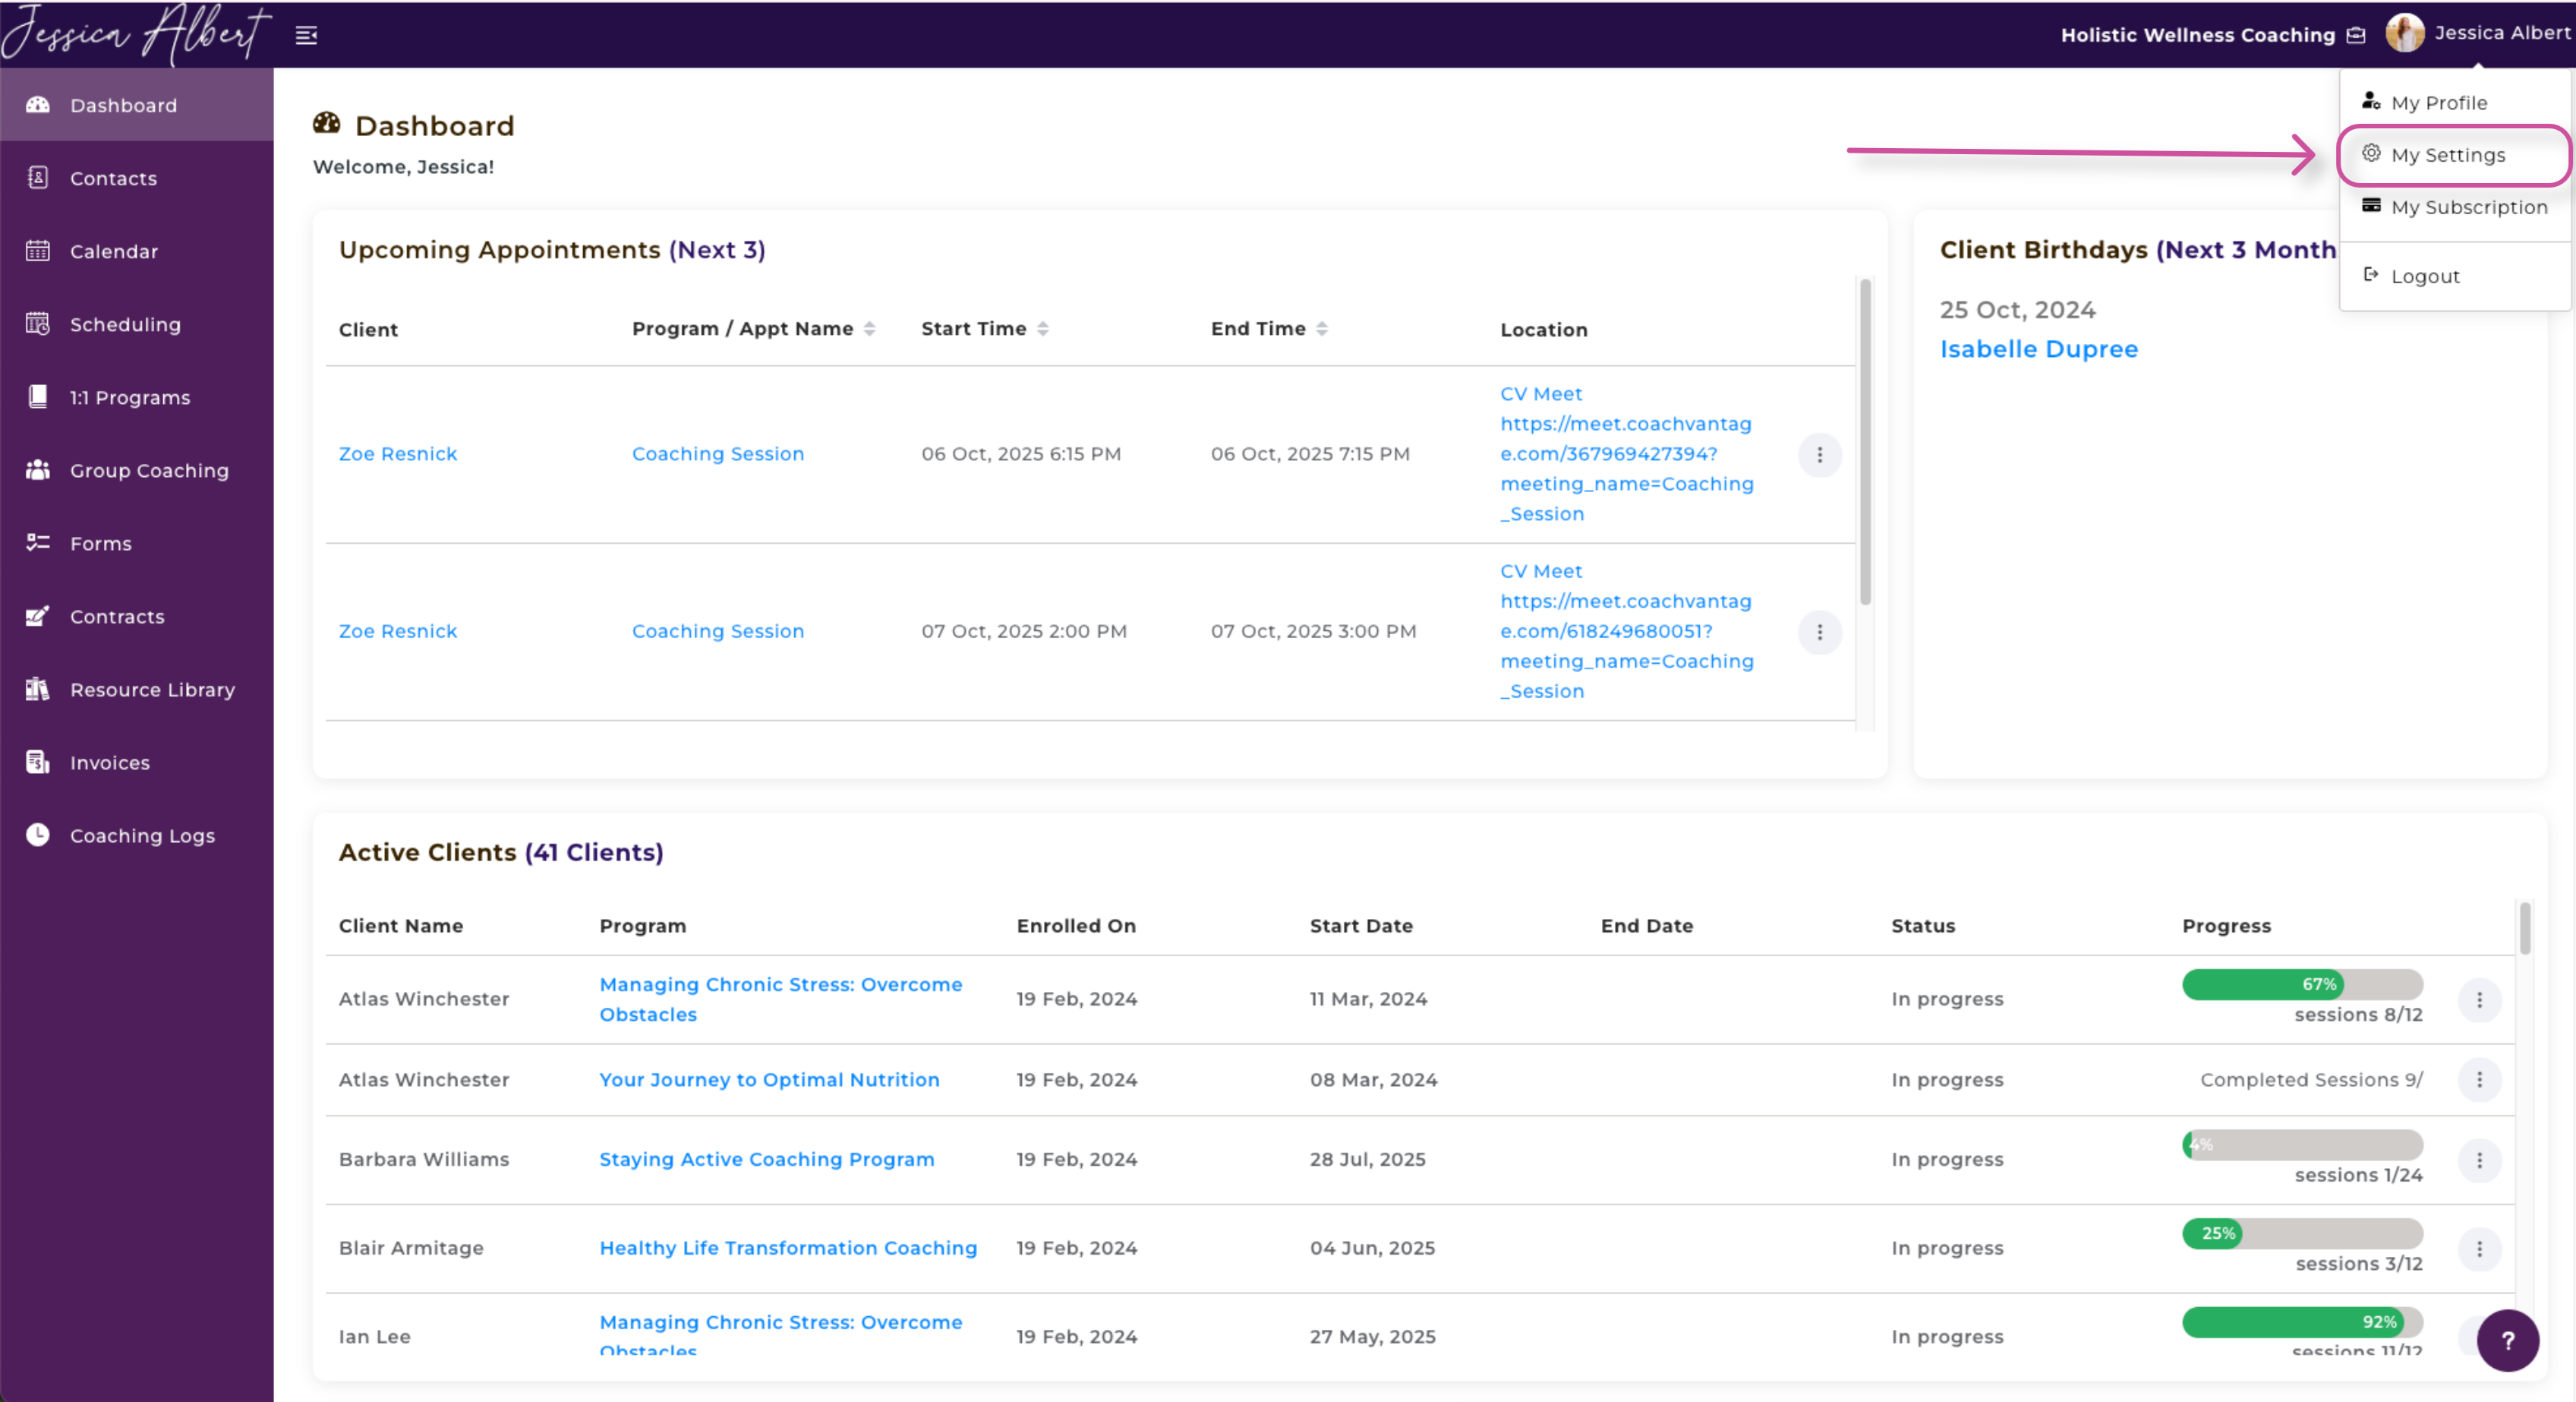Click Atlas Winchester's 67% progress bar
2576x1402 pixels.
[2301, 984]
